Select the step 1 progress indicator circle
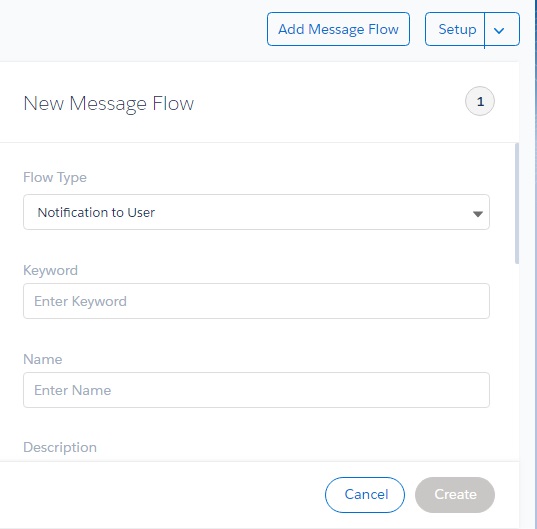This screenshot has height=529, width=537. pyautogui.click(x=480, y=101)
